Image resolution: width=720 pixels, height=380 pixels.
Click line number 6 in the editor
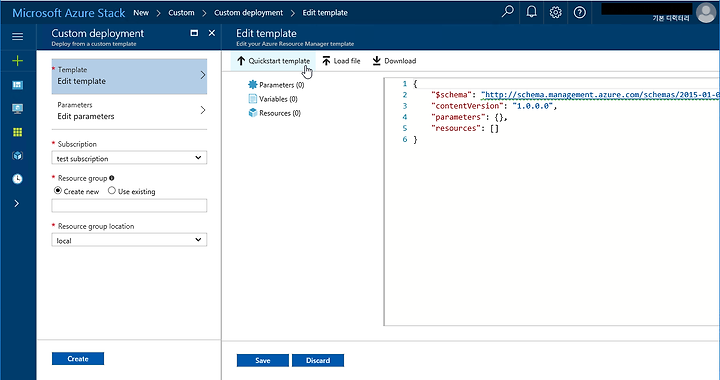click(x=405, y=139)
